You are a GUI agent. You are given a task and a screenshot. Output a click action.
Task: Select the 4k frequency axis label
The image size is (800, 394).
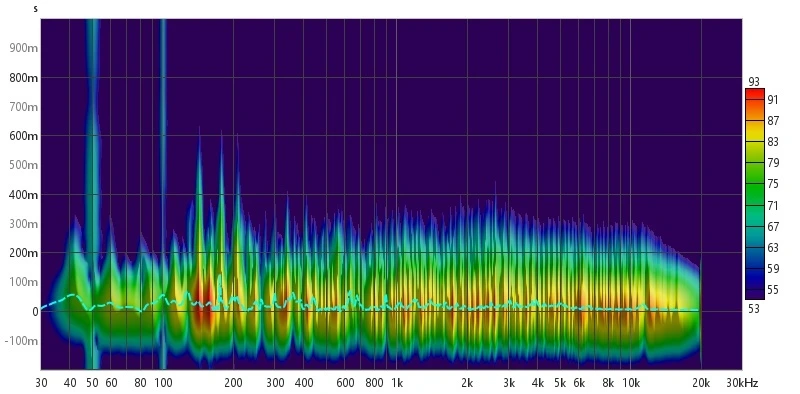click(538, 383)
